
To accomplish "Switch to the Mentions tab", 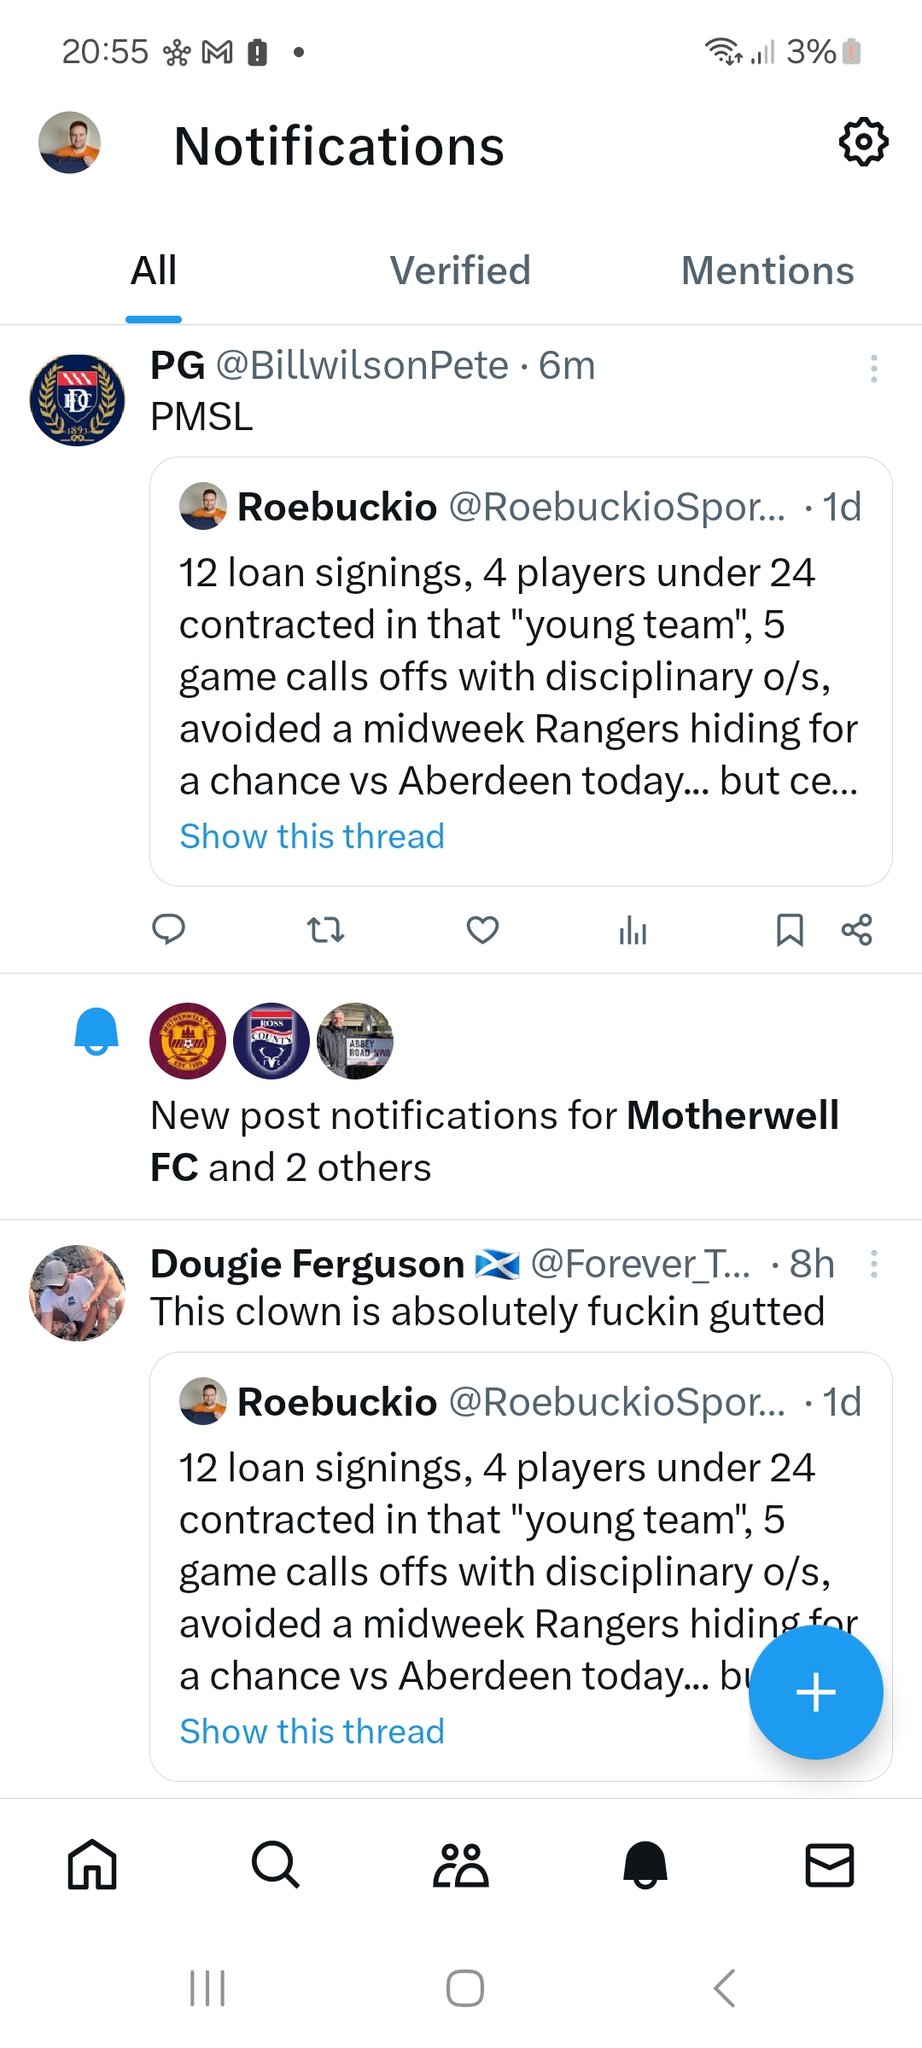I will coord(767,271).
